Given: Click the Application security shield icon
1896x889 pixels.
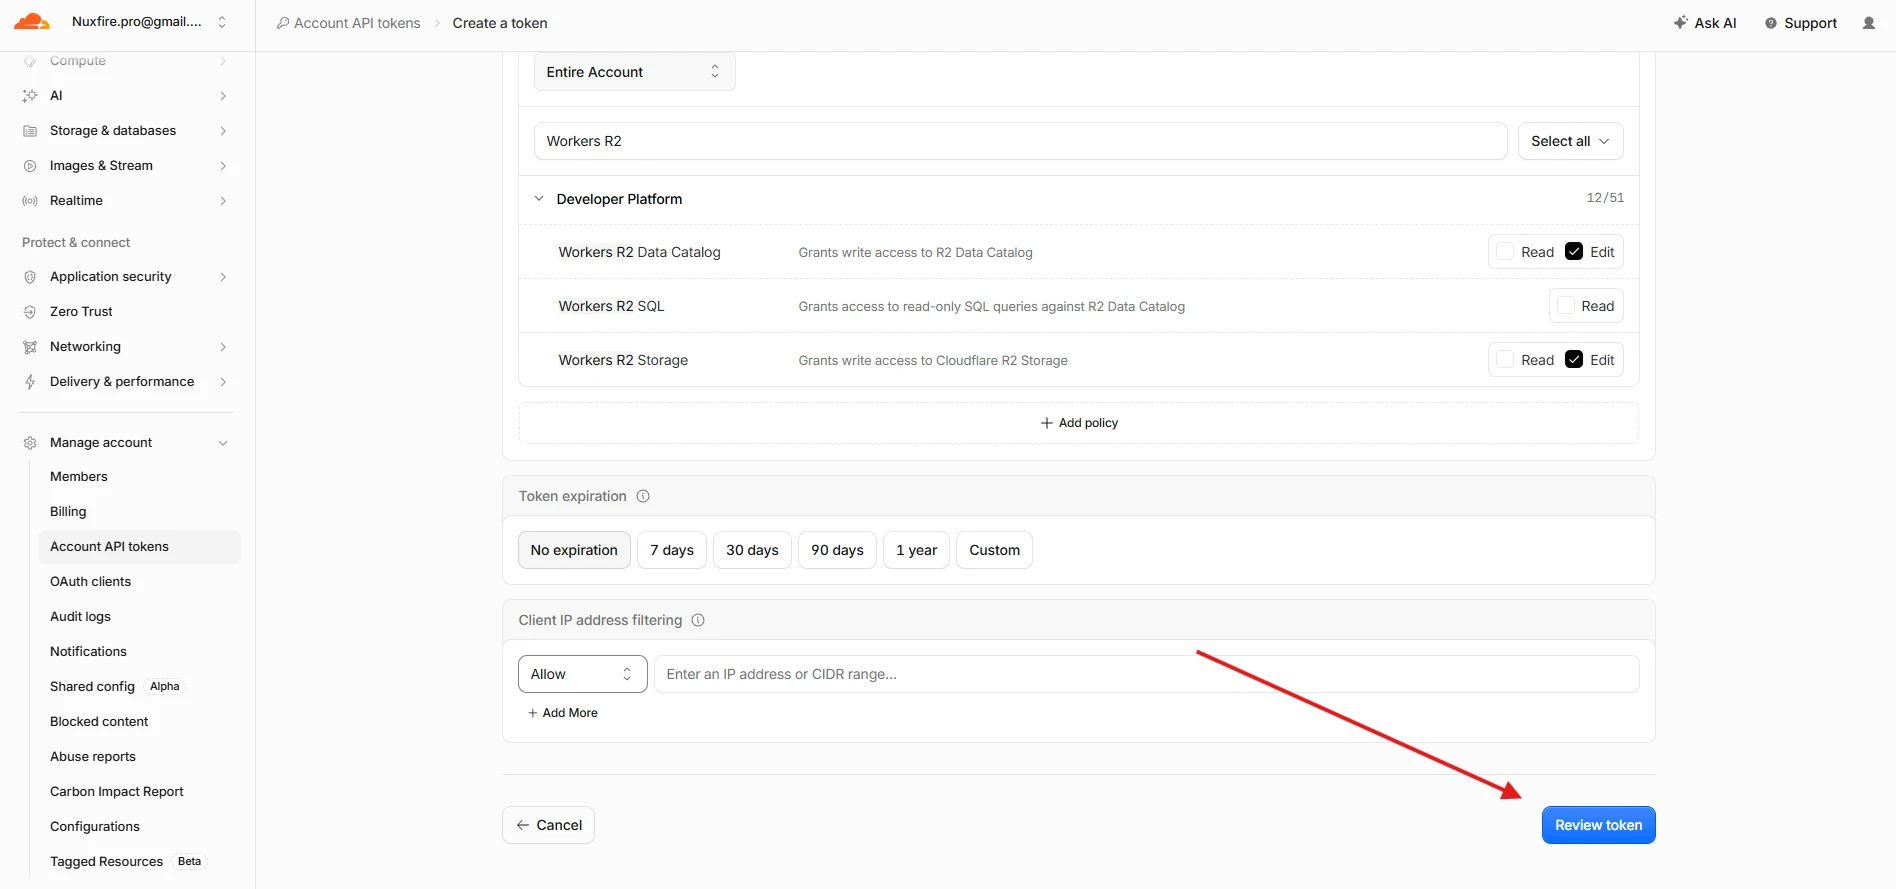Looking at the screenshot, I should 30,277.
